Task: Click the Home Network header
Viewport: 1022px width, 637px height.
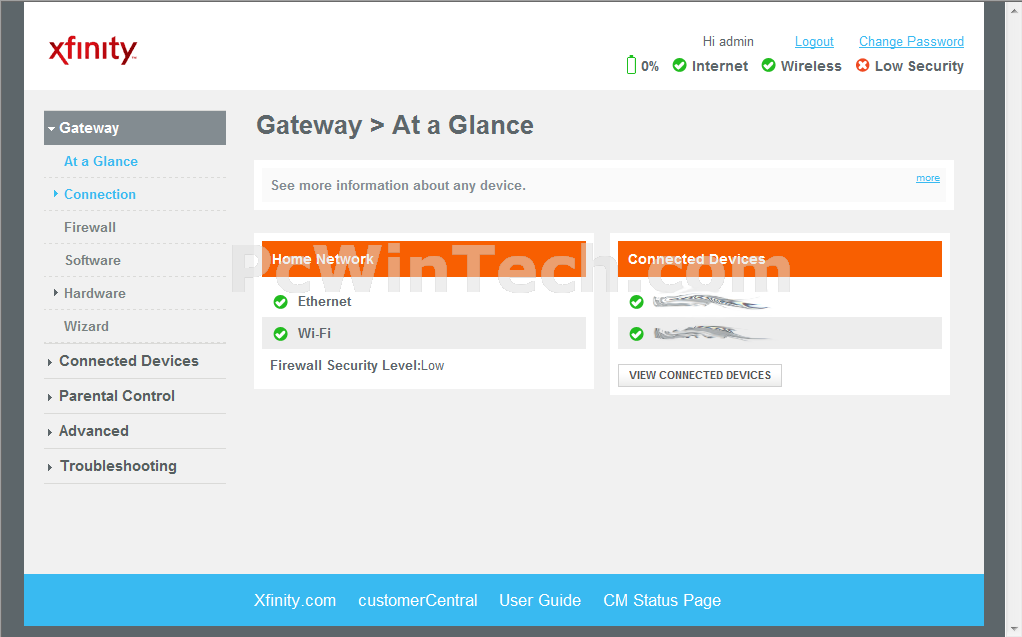Action: [x=424, y=259]
